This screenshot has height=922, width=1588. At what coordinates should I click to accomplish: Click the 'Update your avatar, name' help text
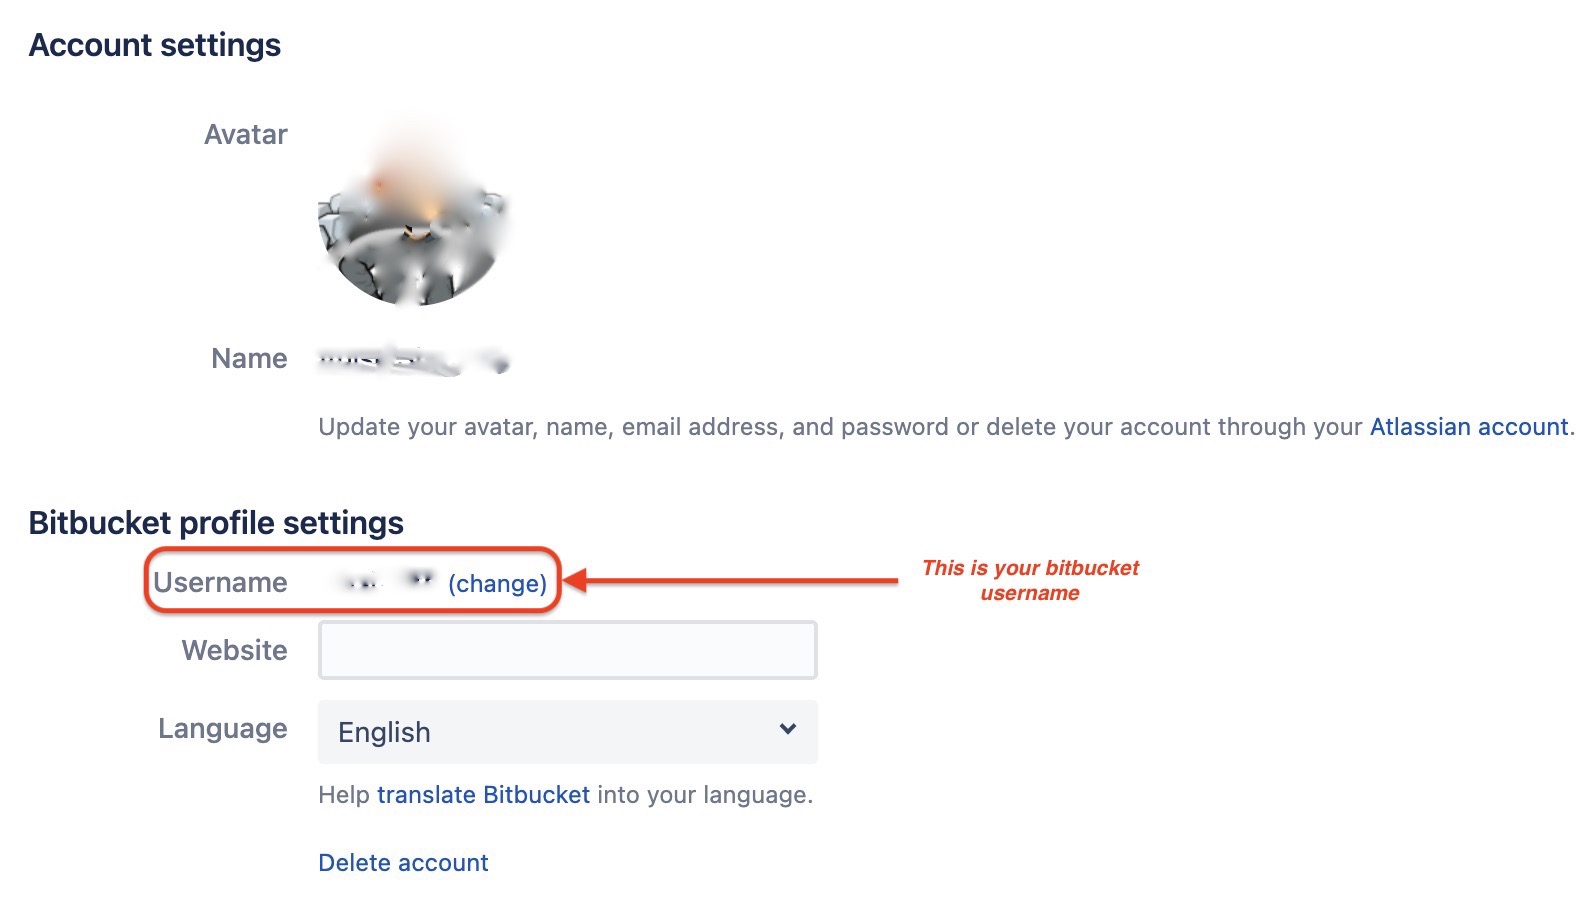pos(840,427)
